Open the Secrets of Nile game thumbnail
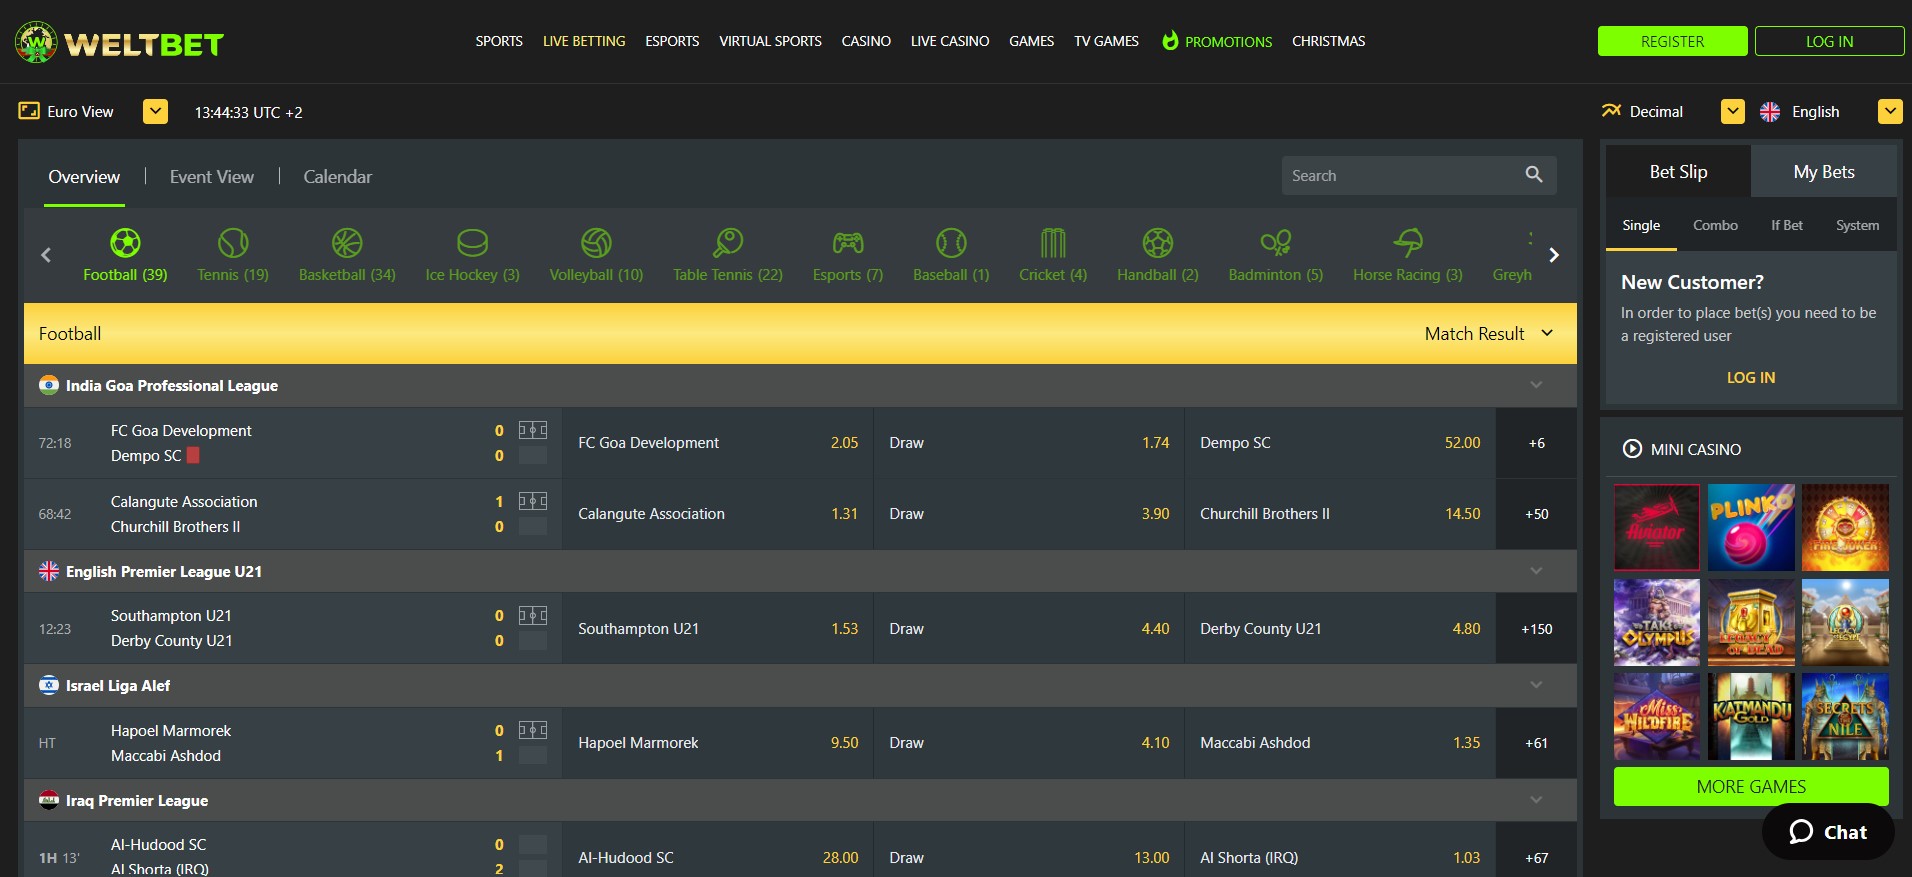 tap(1845, 716)
